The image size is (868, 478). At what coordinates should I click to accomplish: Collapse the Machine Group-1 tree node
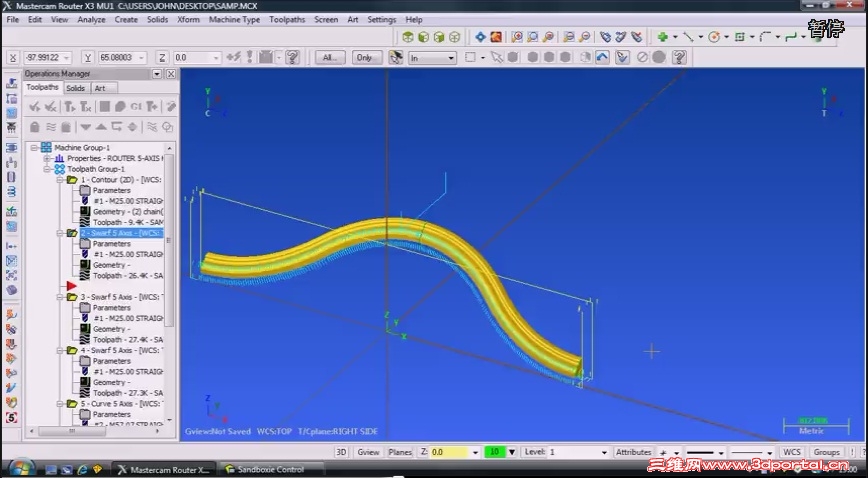tap(34, 147)
